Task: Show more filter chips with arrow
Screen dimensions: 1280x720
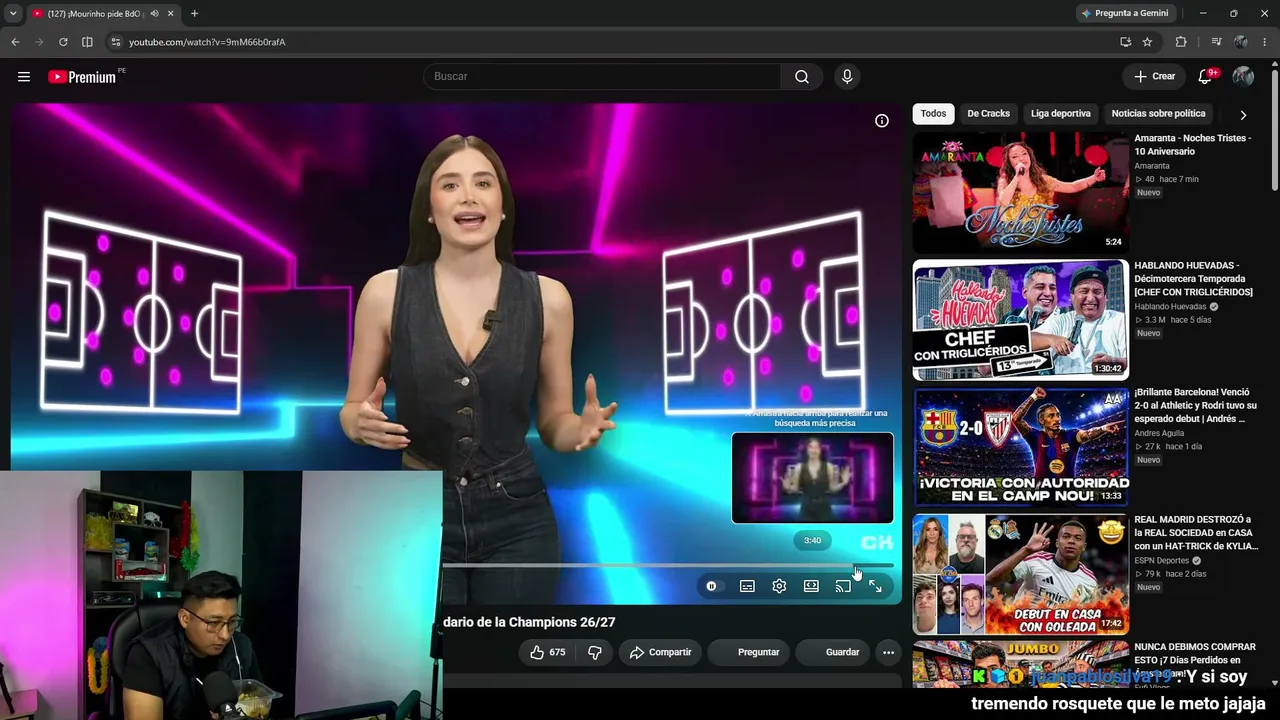Action: 1243,115
